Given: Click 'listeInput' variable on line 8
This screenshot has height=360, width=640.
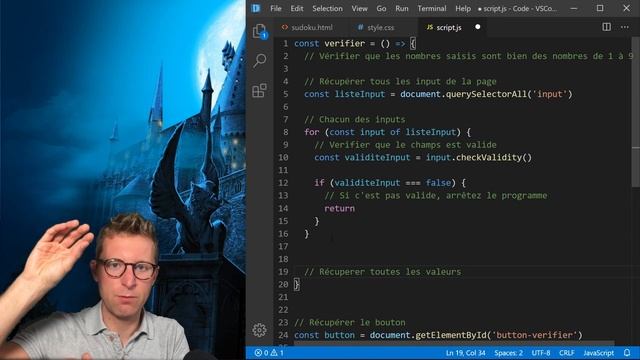Looking at the screenshot, I should 430,132.
